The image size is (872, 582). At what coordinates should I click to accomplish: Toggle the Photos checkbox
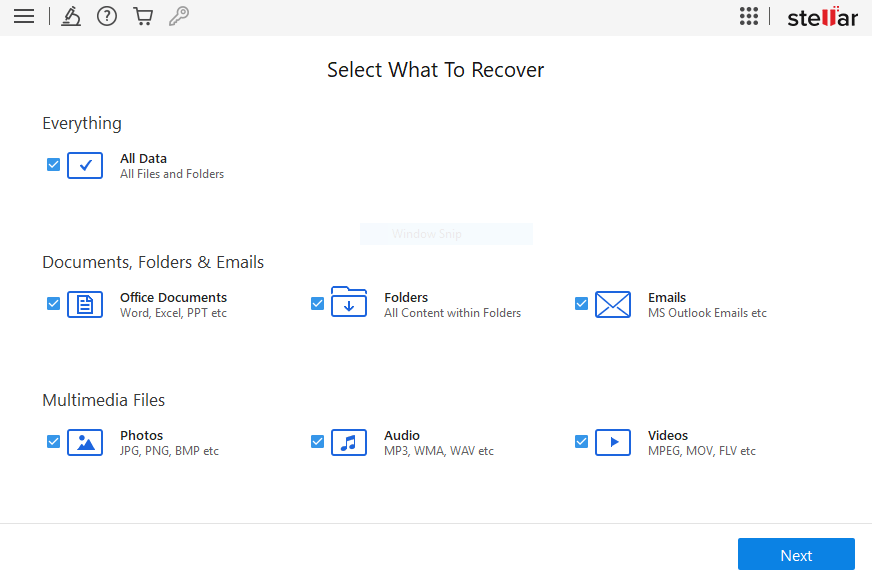coord(53,441)
